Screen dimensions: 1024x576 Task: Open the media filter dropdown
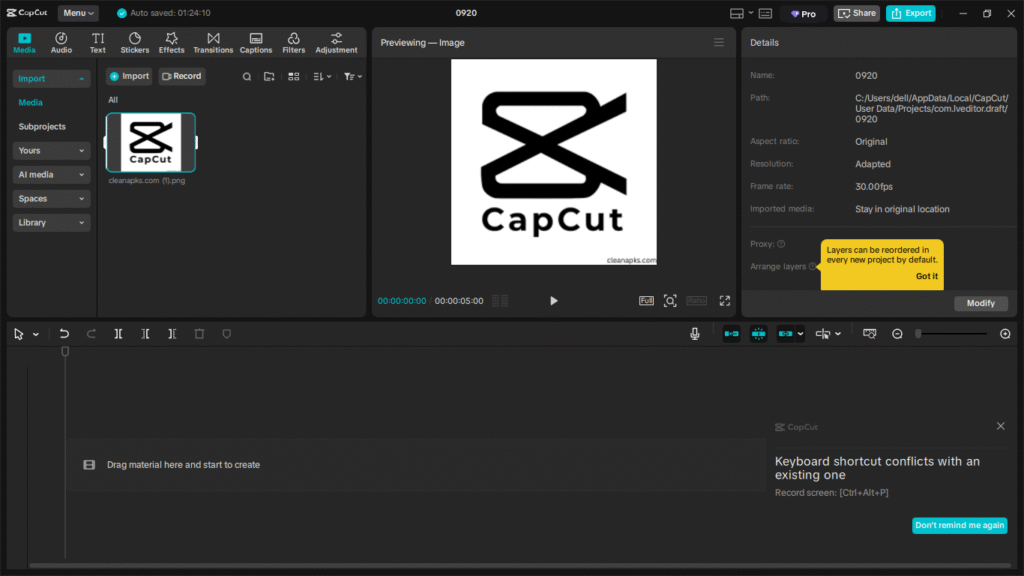[x=353, y=77]
